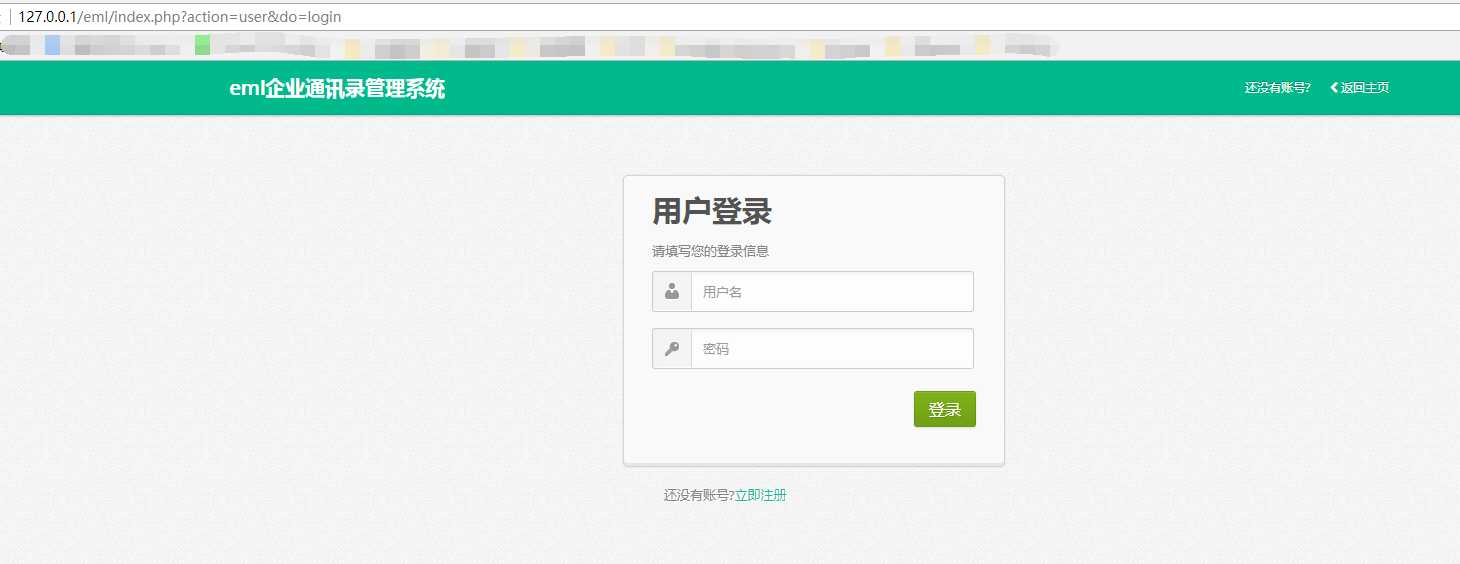Click the user silhouette icon beside username
1460x564 pixels.
(672, 292)
